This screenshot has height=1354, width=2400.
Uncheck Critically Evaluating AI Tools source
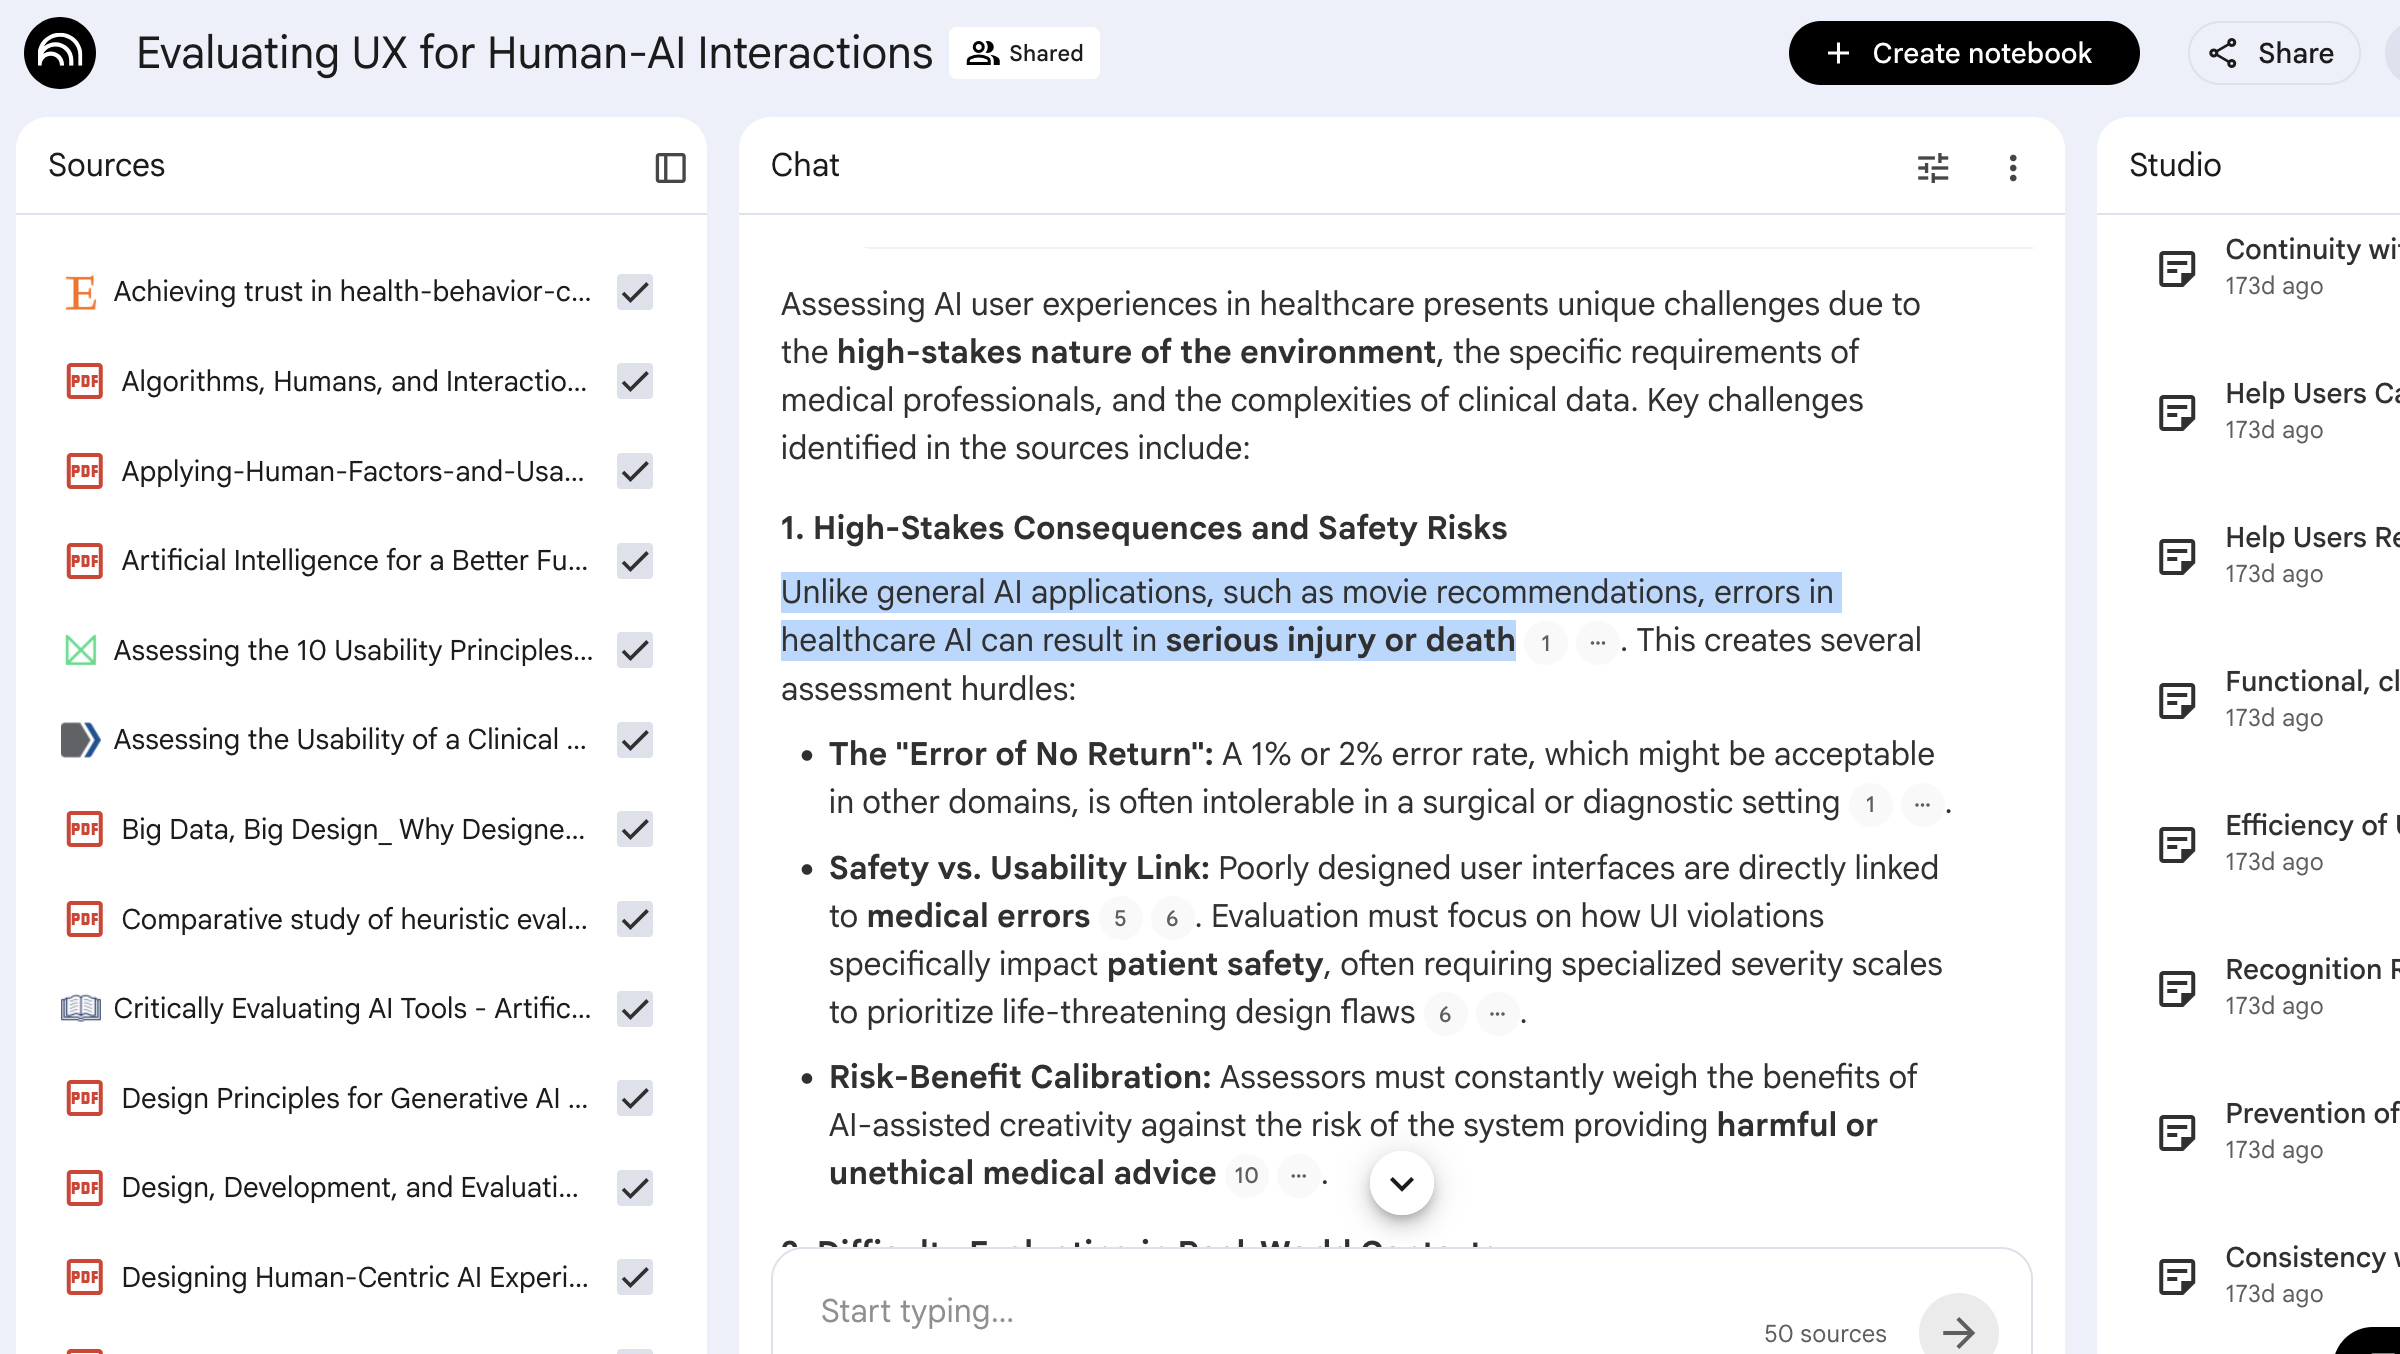pyautogui.click(x=635, y=1009)
